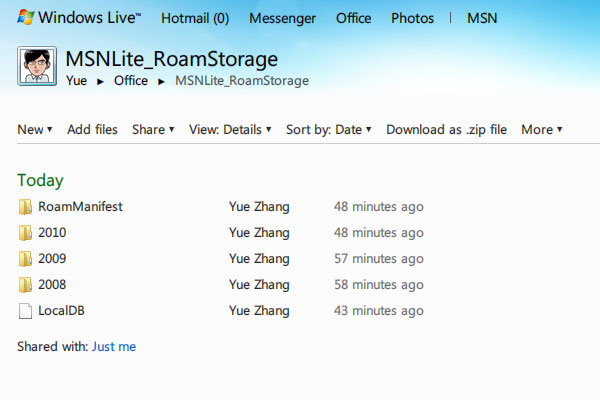This screenshot has height=400, width=600.
Task: Open the New dropdown menu
Action: coord(35,129)
